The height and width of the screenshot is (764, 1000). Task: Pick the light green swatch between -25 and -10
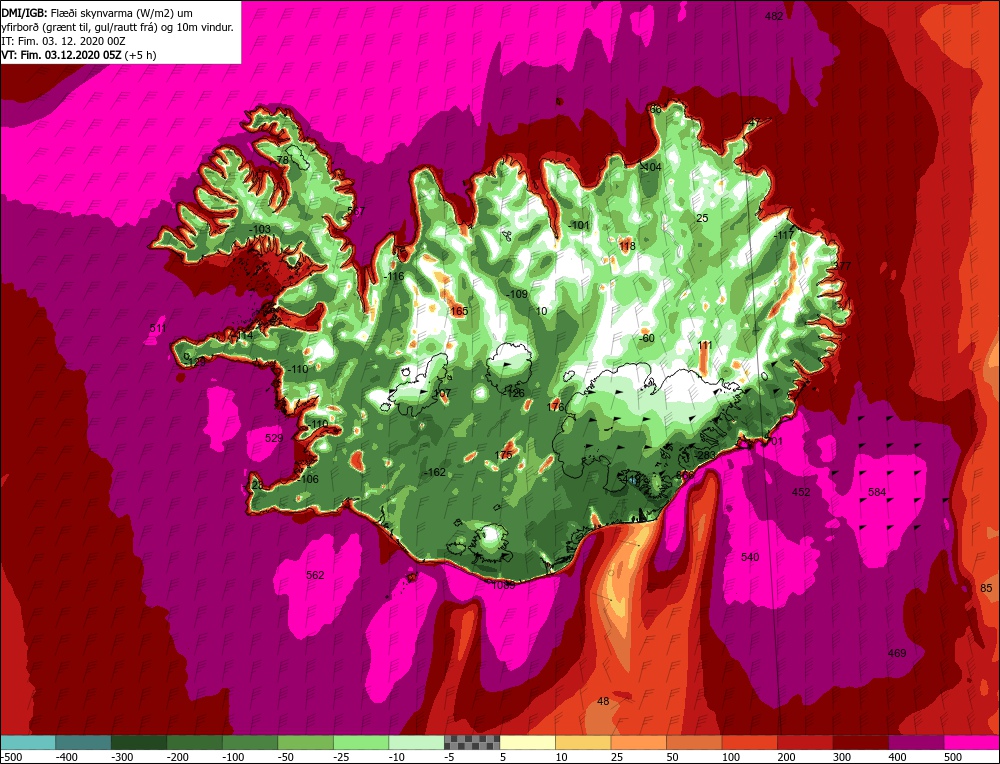pos(361,742)
